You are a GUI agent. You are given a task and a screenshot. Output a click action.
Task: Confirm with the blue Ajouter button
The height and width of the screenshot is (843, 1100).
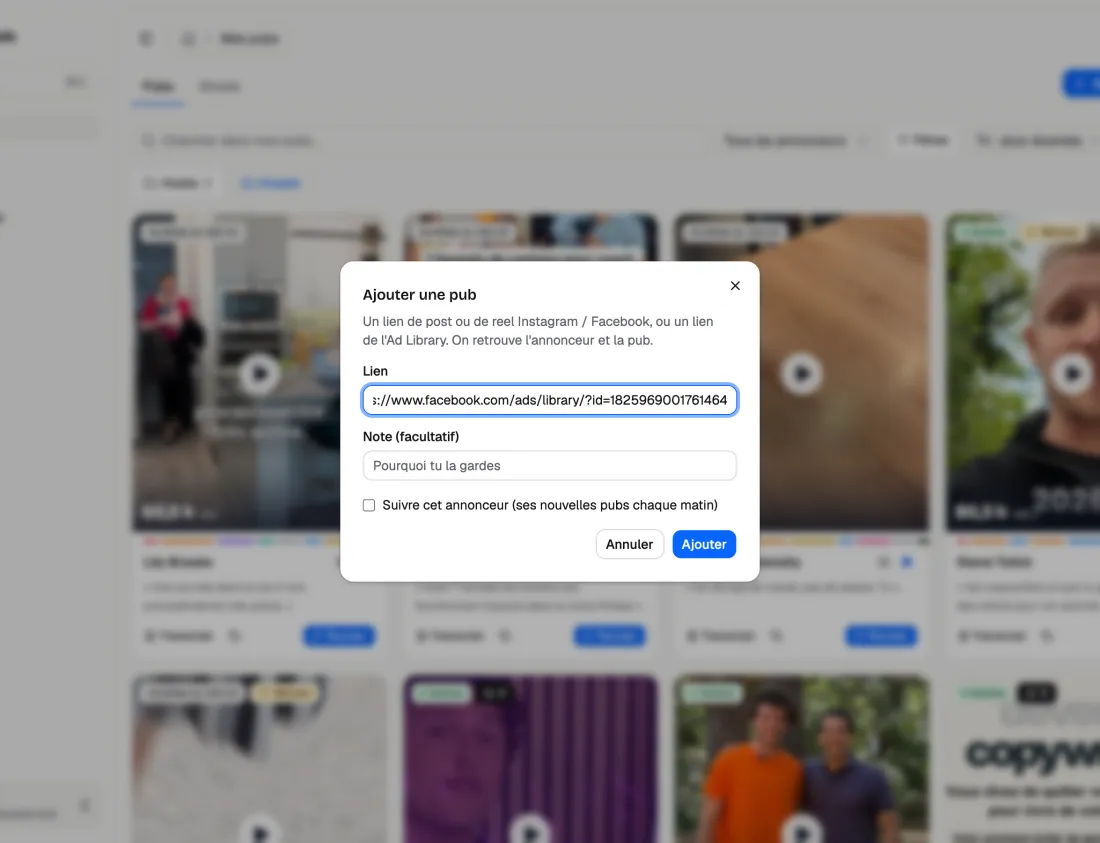click(704, 544)
